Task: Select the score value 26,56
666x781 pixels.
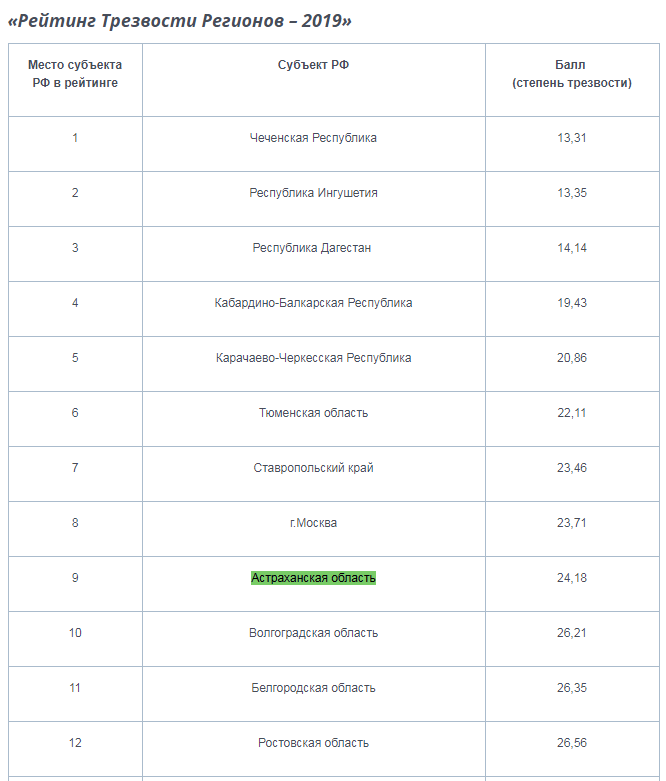Action: pyautogui.click(x=572, y=743)
